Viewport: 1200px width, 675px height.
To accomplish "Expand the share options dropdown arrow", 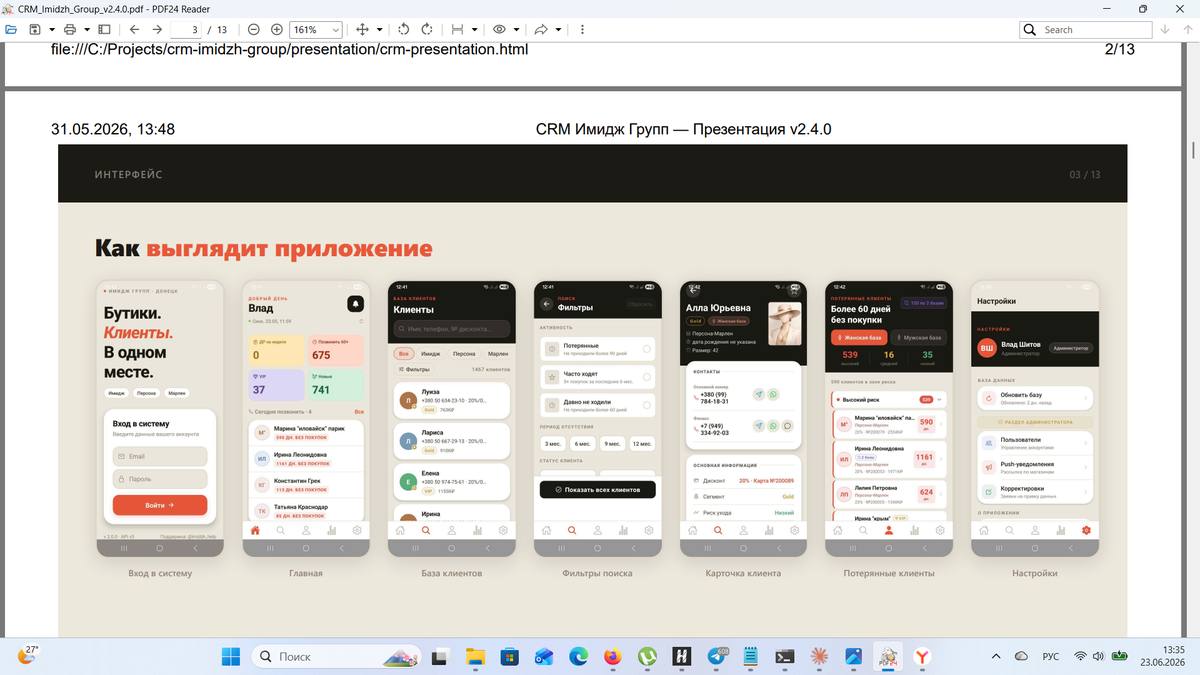I will pyautogui.click(x=558, y=30).
